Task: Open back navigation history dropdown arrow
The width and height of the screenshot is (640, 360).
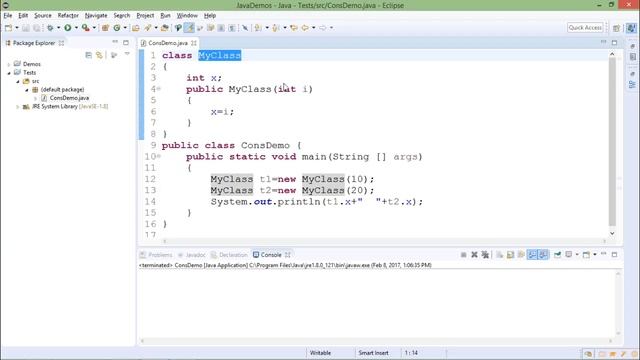Action: [x=313, y=28]
